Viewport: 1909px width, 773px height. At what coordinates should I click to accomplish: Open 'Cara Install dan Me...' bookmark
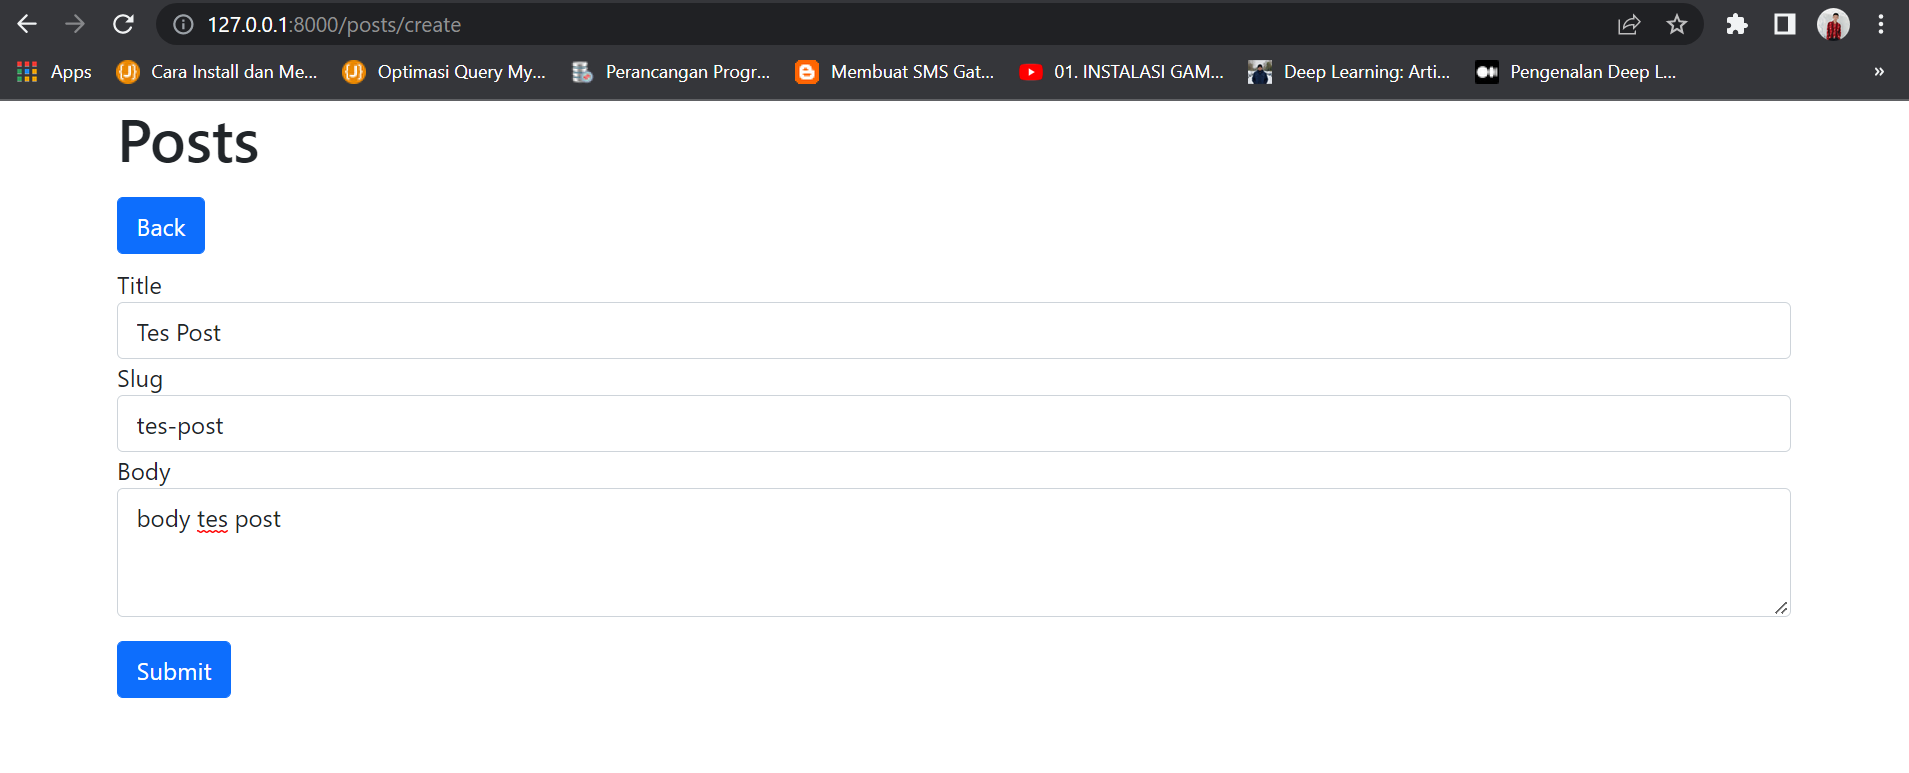click(x=217, y=72)
